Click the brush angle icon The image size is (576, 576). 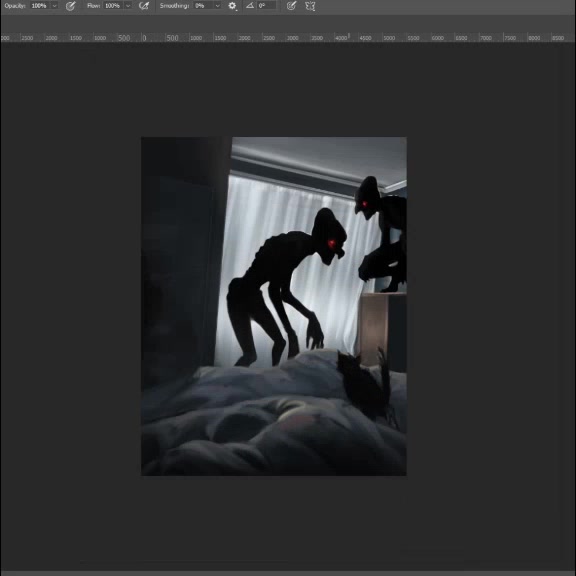pyautogui.click(x=250, y=6)
